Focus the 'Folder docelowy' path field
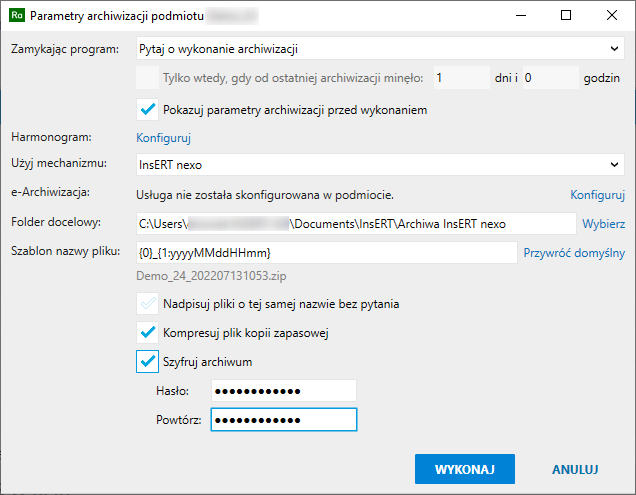The image size is (636, 495). 355,223
